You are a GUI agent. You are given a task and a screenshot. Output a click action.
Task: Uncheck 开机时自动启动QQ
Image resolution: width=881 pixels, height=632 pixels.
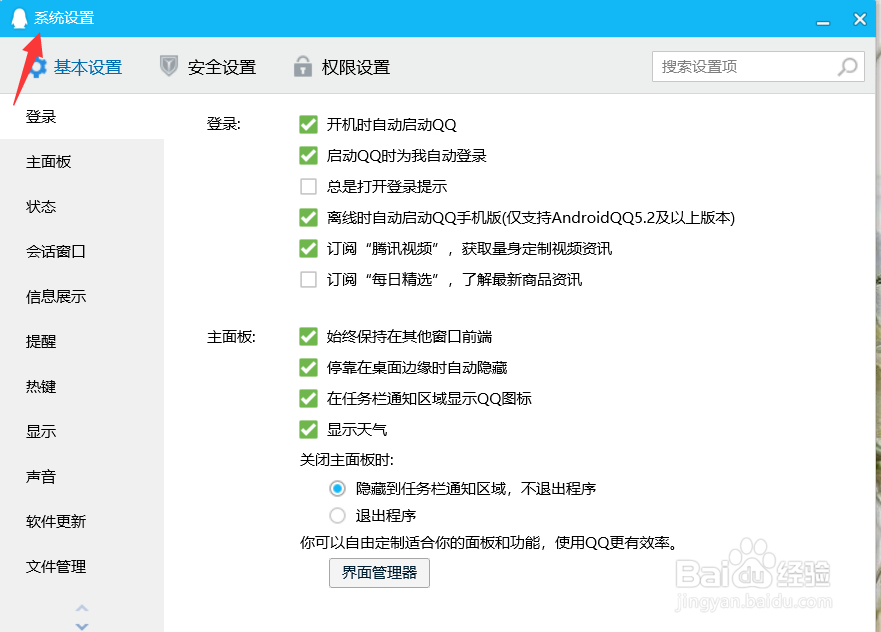point(308,124)
